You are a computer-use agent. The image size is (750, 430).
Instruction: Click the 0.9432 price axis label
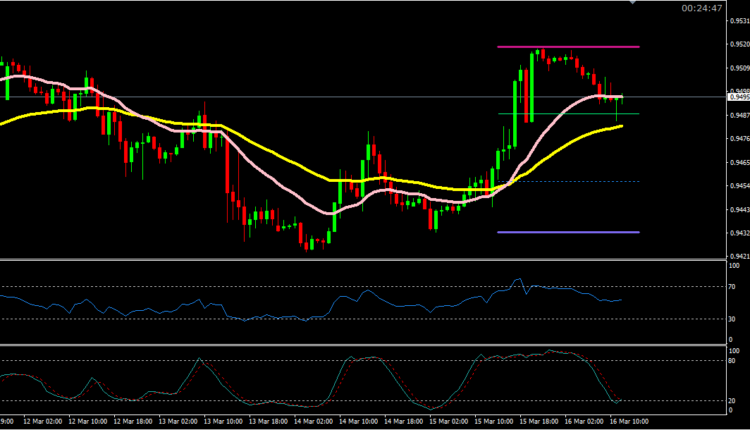tap(736, 233)
